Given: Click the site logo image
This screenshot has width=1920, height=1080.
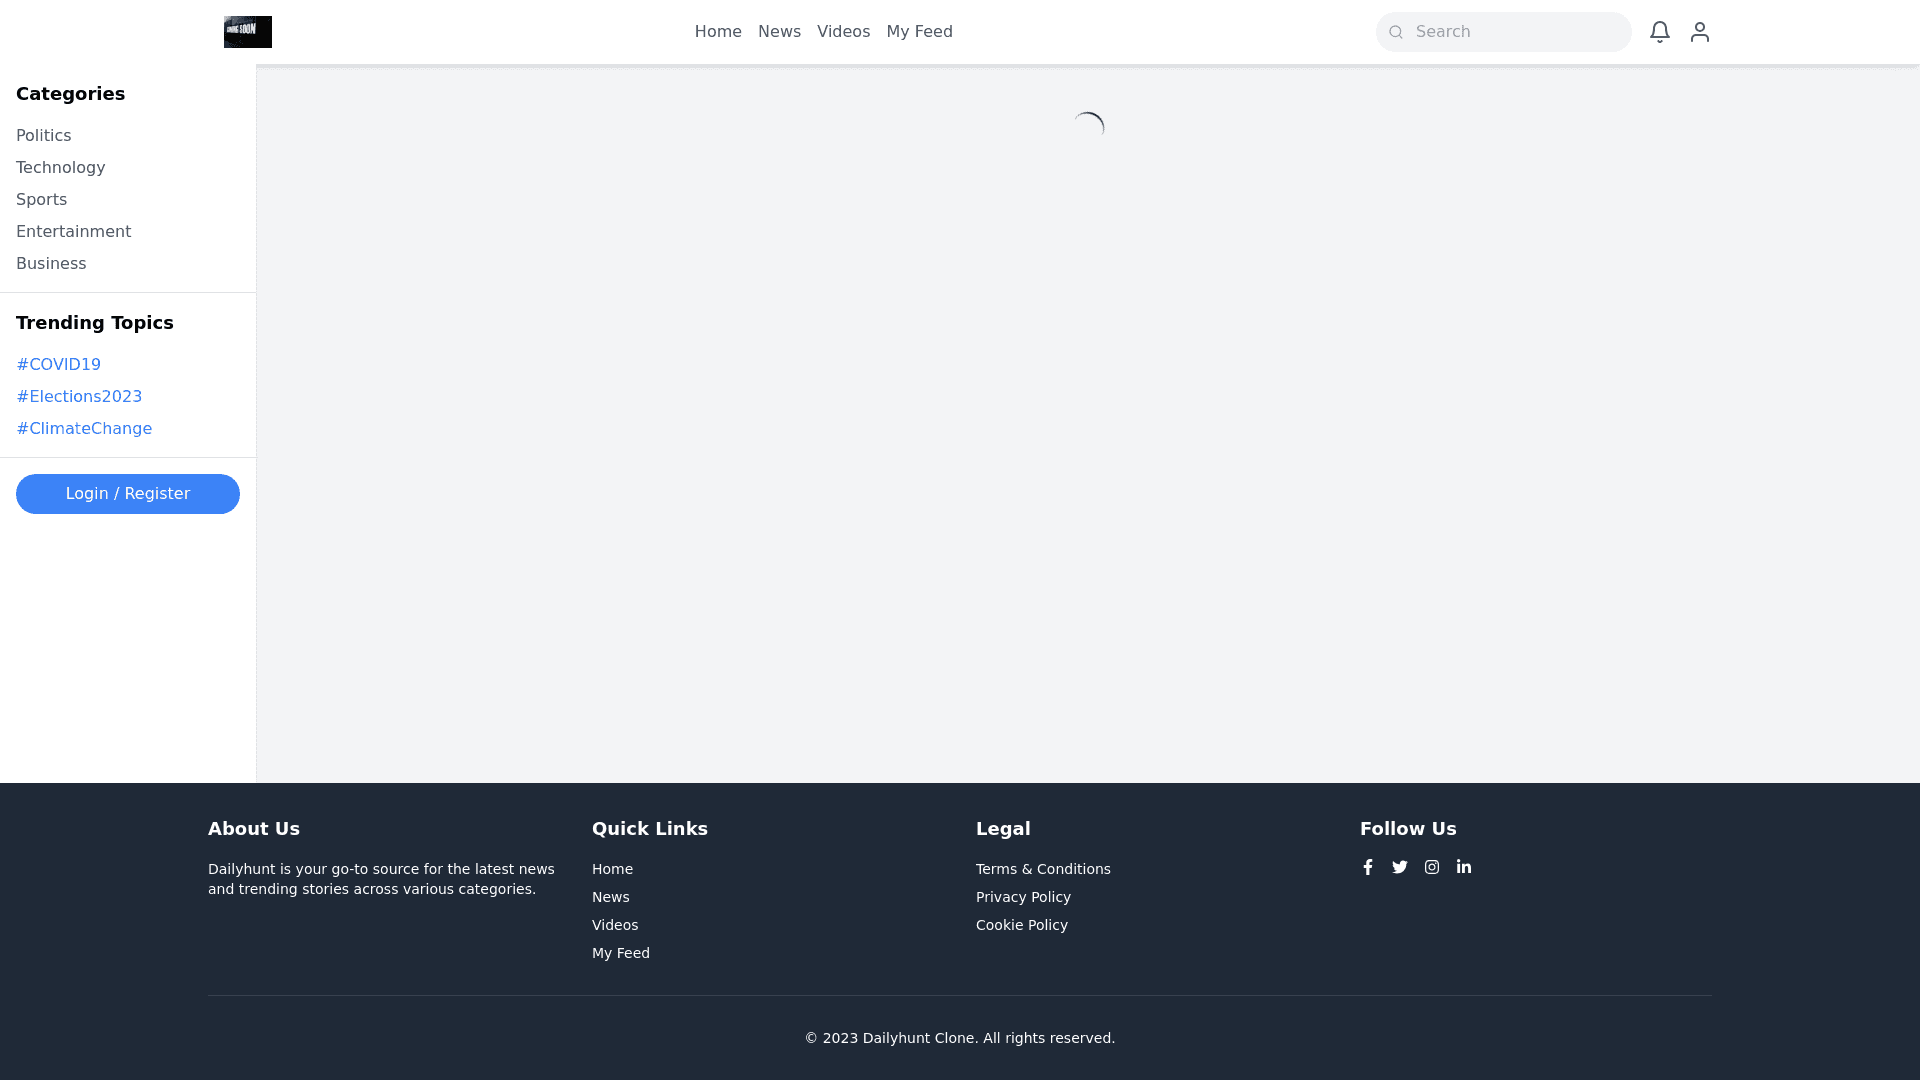Looking at the screenshot, I should [x=247, y=32].
